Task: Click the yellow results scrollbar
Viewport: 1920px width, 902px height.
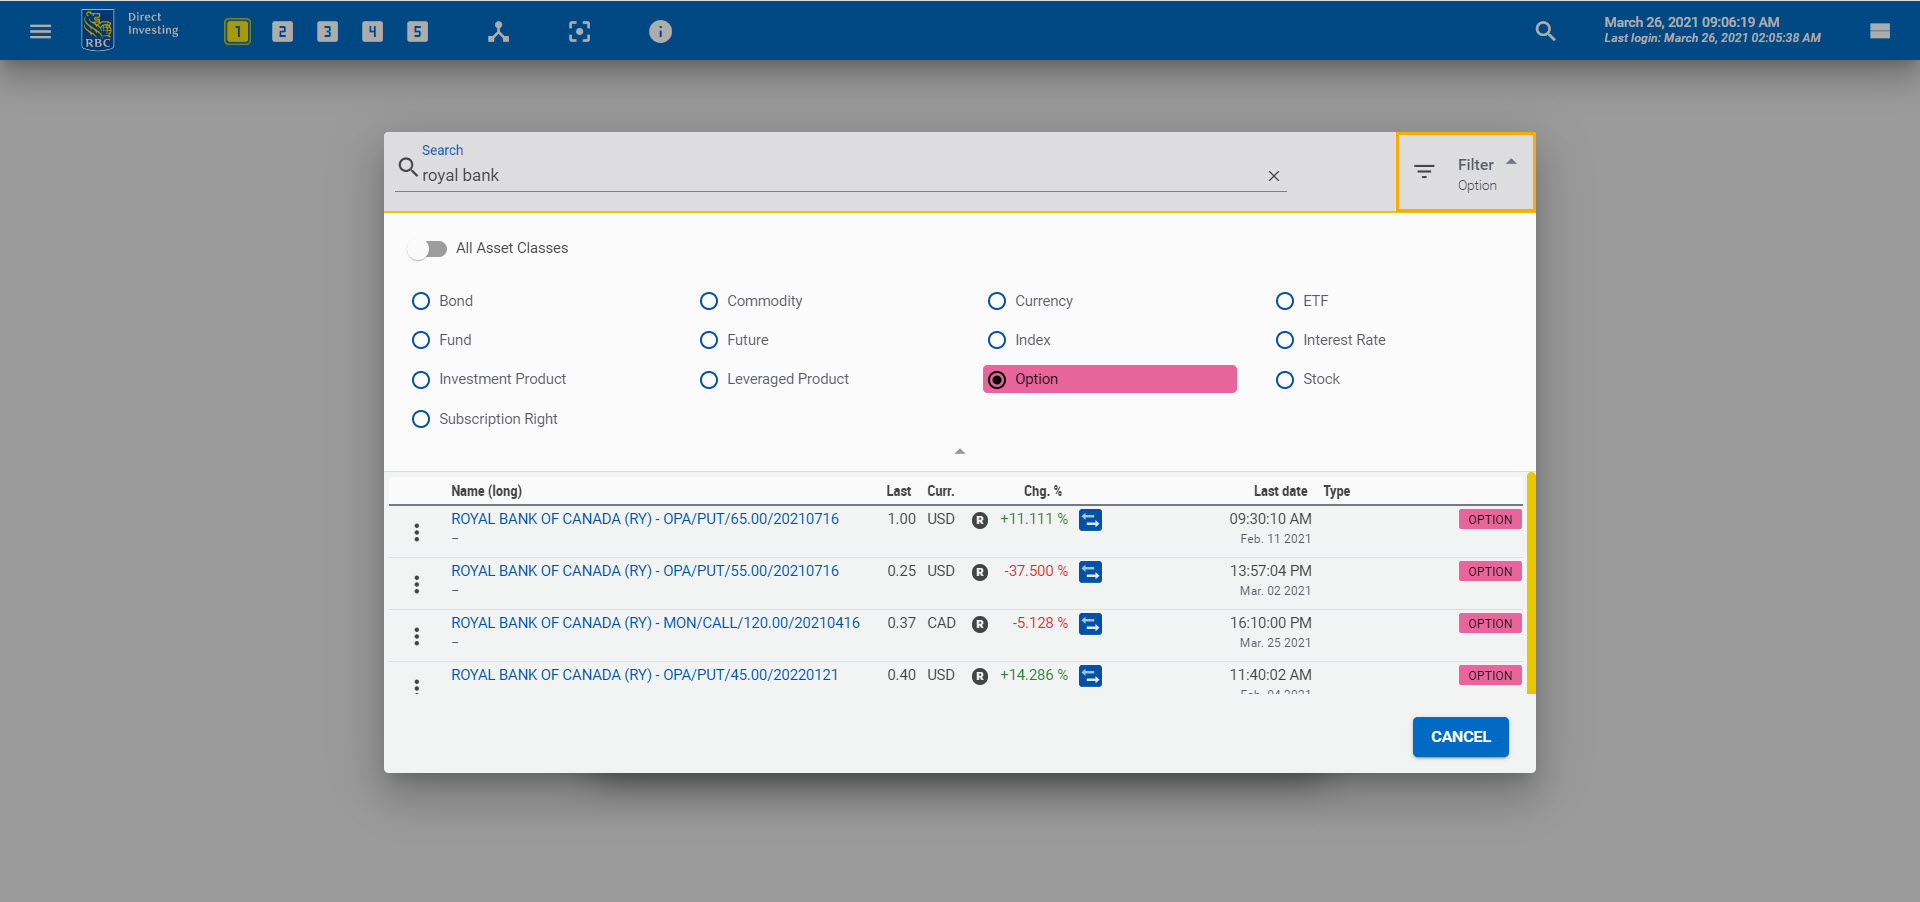Action: 1530,582
